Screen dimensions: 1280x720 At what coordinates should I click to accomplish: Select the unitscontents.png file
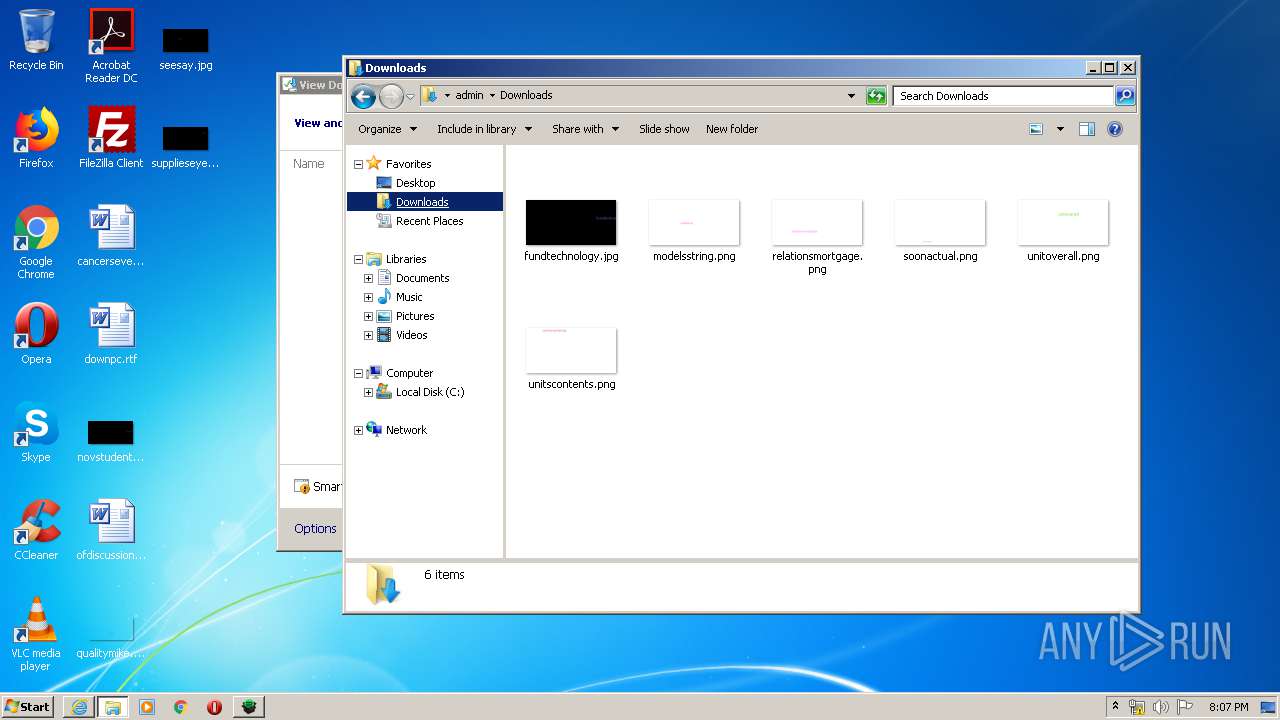click(x=571, y=358)
